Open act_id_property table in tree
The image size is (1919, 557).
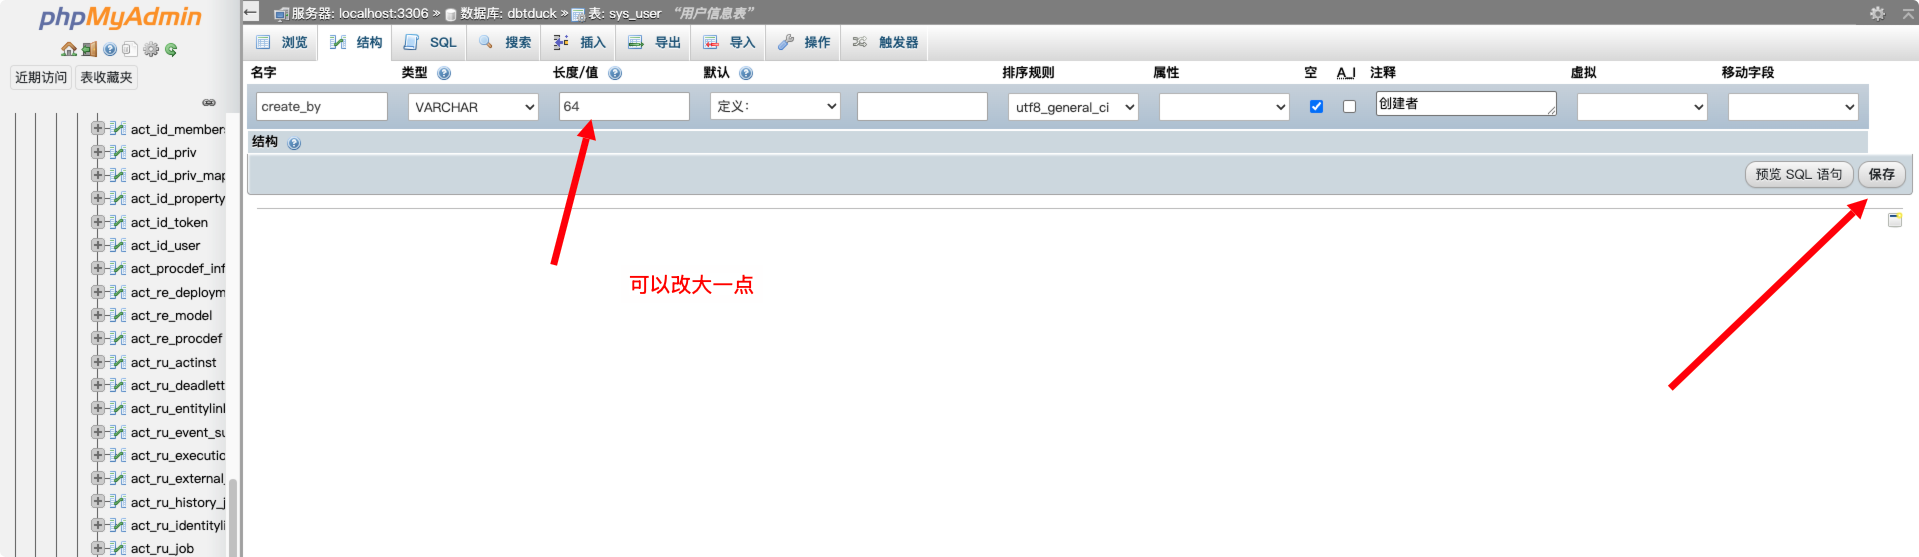(178, 198)
